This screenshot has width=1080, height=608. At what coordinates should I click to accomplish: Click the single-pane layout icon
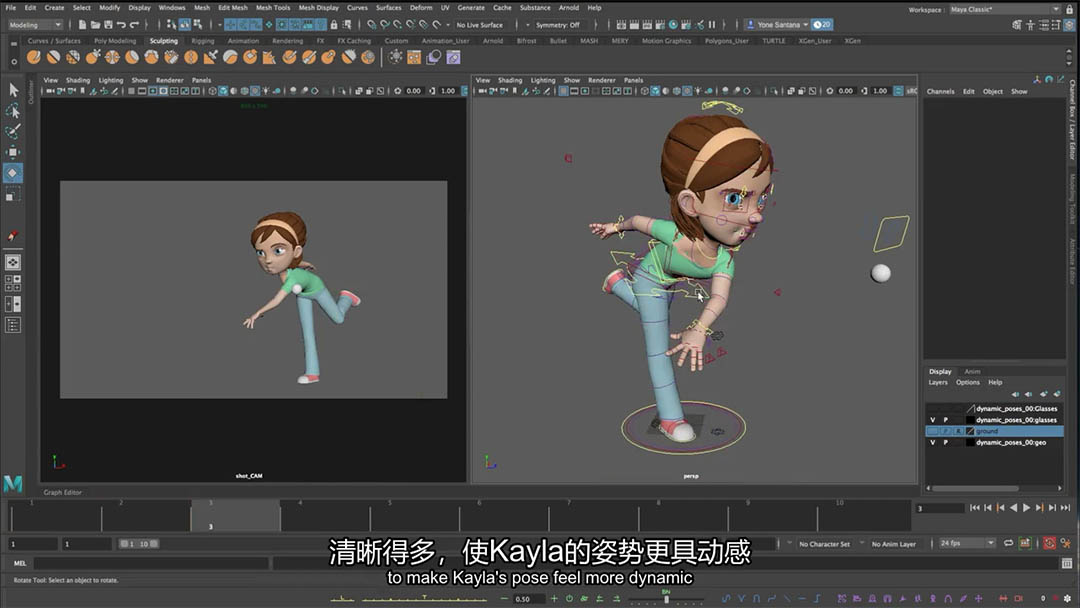(13, 262)
